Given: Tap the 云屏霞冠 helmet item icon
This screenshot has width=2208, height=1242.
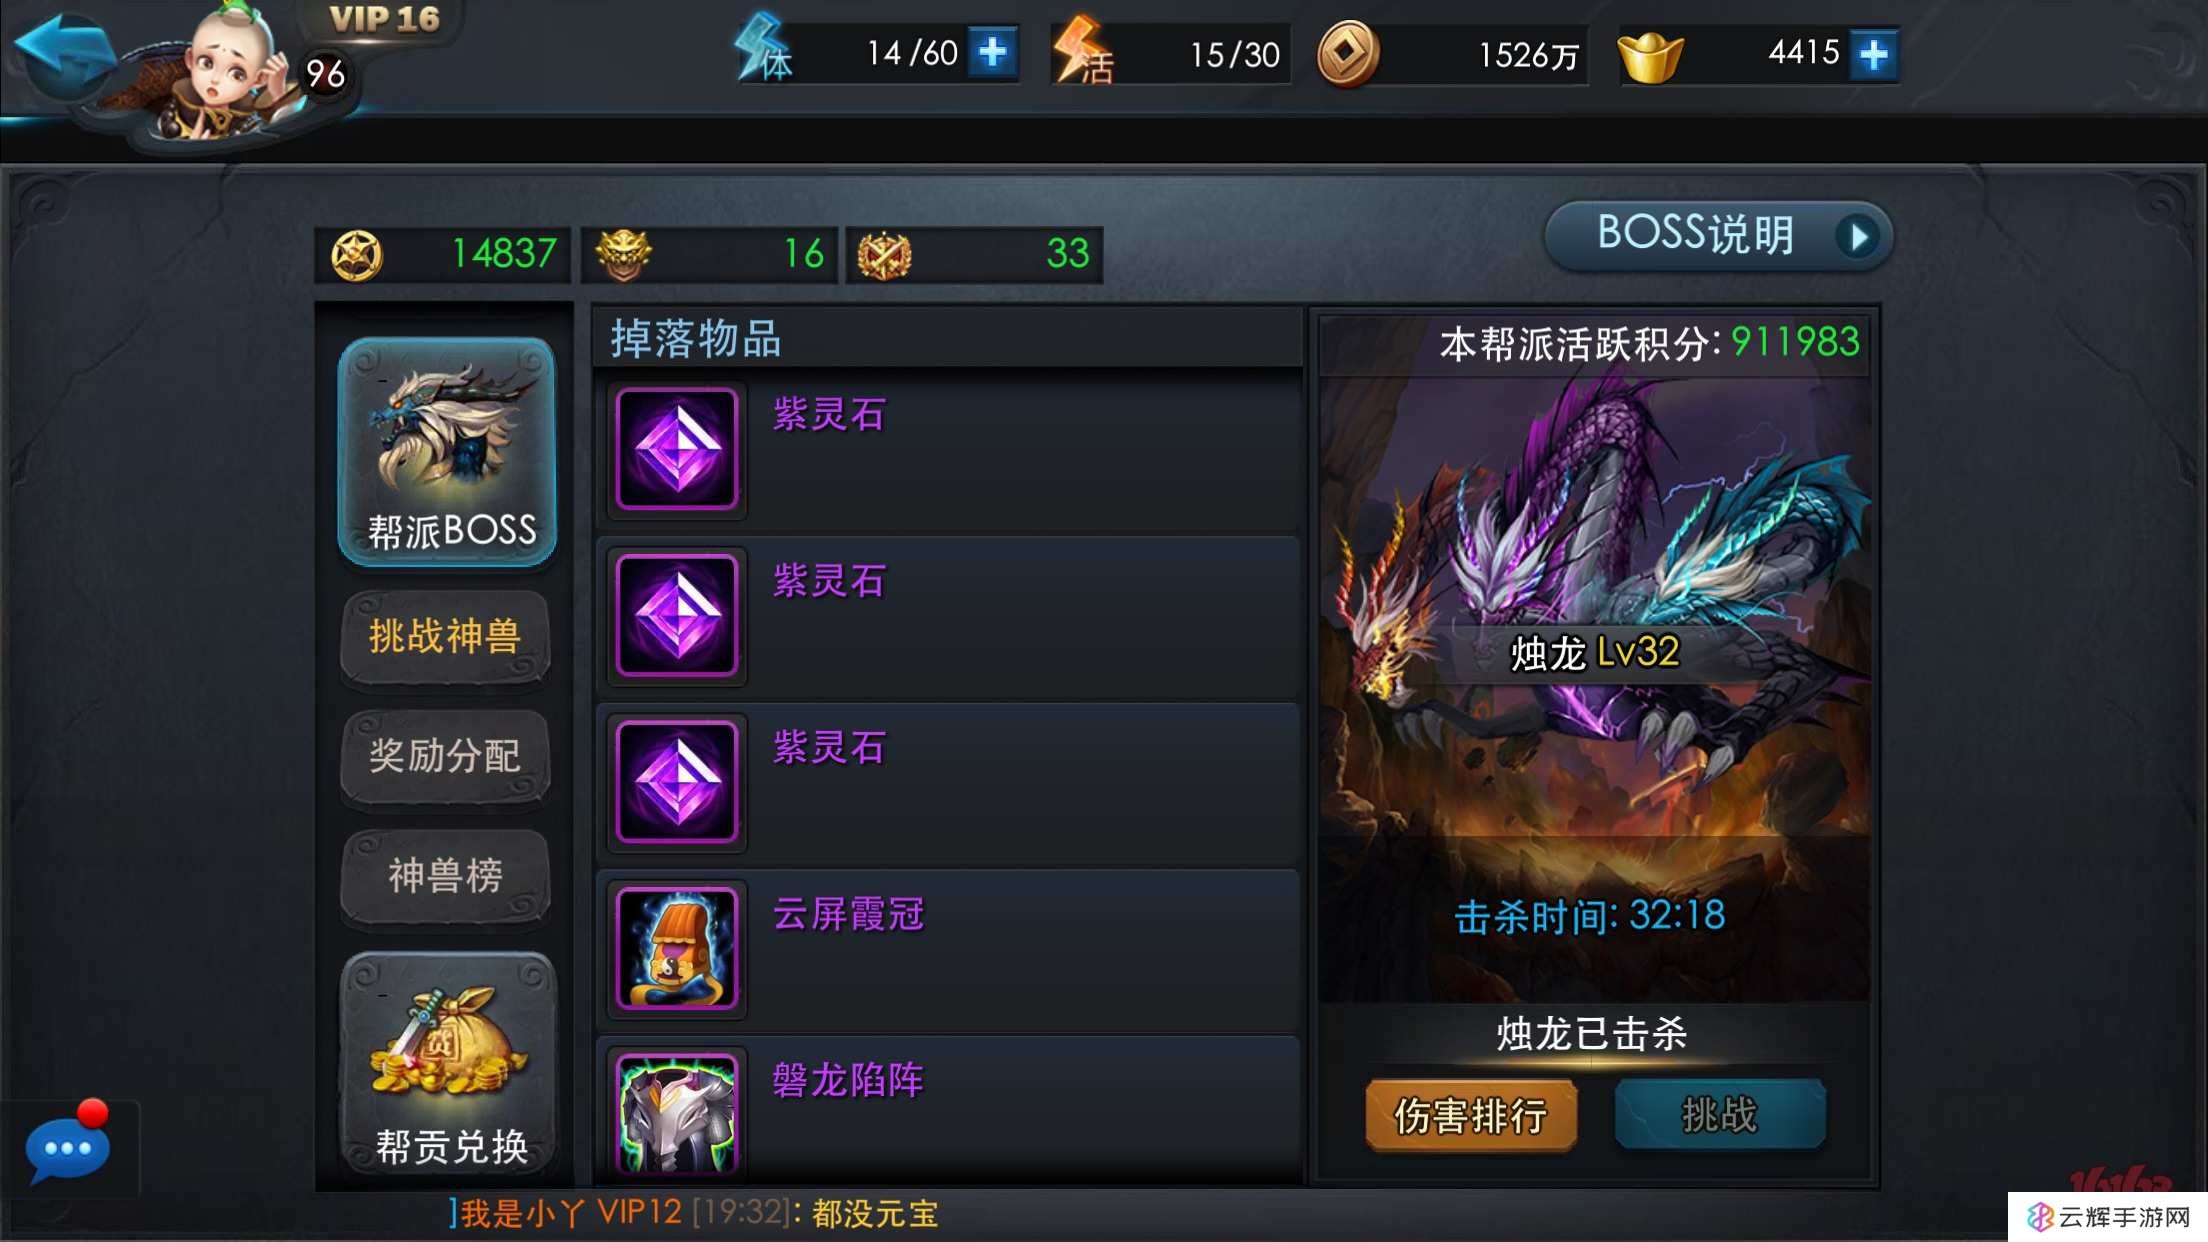Looking at the screenshot, I should [677, 948].
